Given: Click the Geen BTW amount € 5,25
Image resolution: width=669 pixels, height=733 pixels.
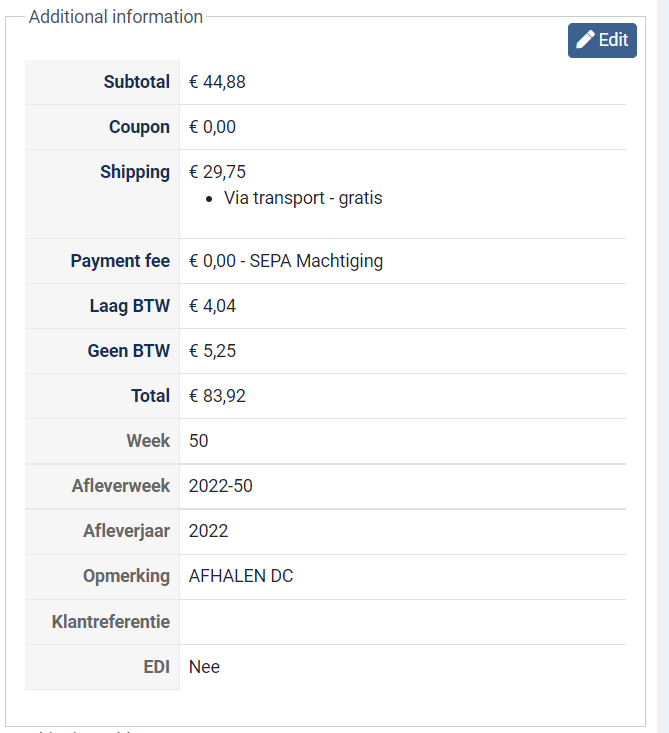Looking at the screenshot, I should 212,351.
